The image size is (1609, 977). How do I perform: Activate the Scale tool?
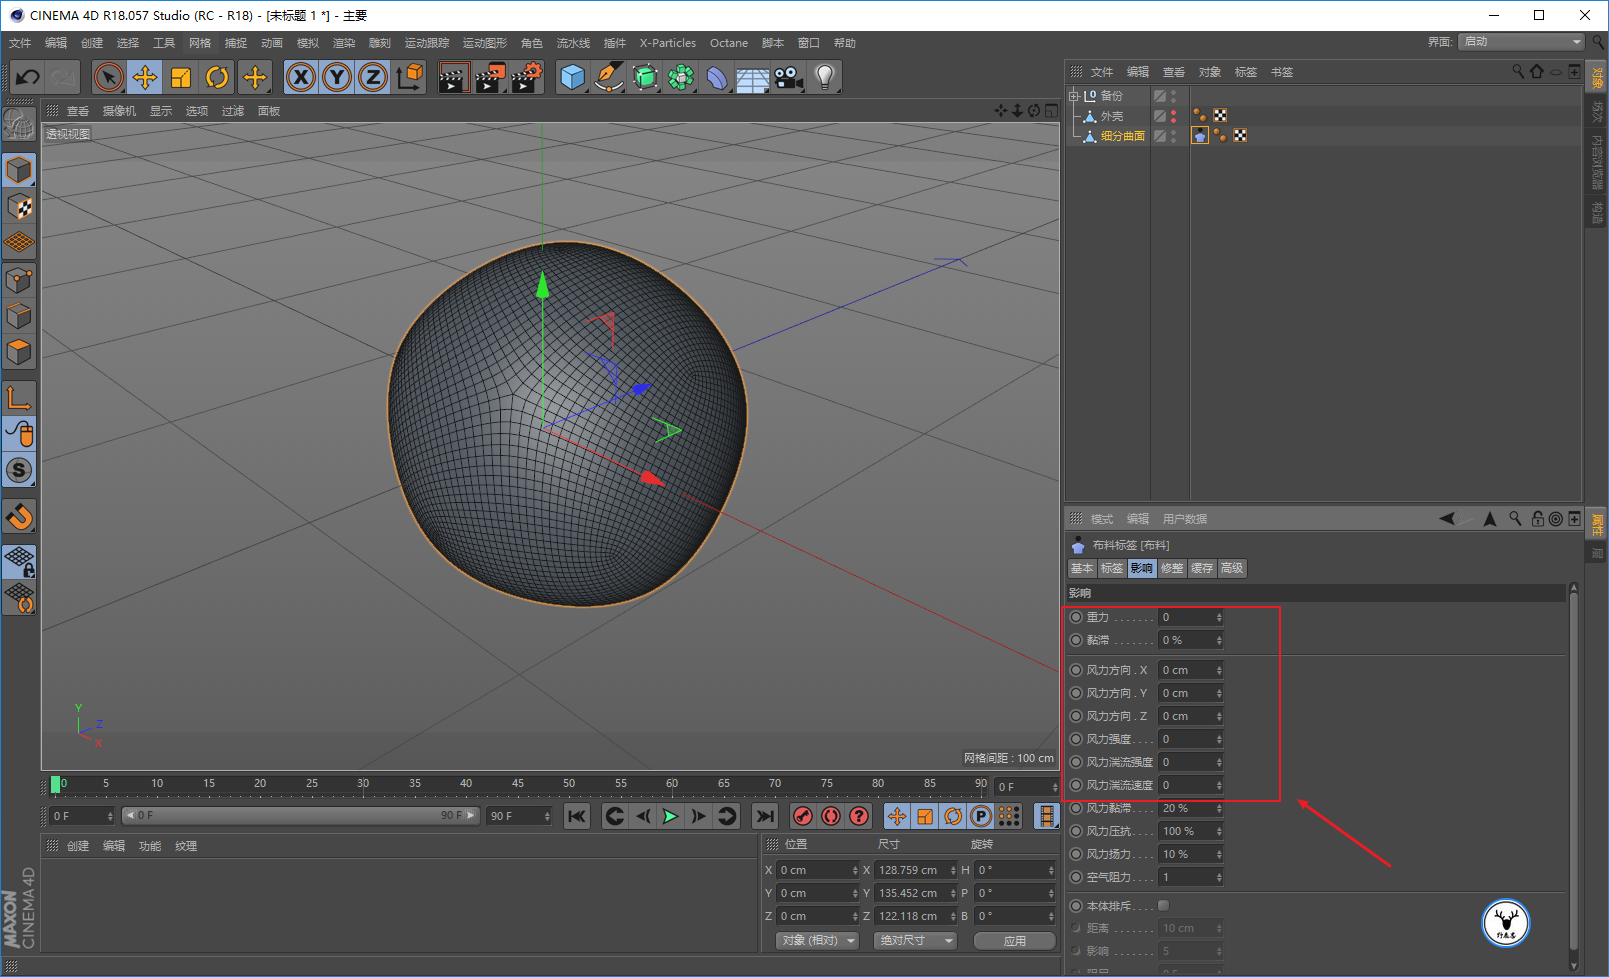click(x=181, y=77)
